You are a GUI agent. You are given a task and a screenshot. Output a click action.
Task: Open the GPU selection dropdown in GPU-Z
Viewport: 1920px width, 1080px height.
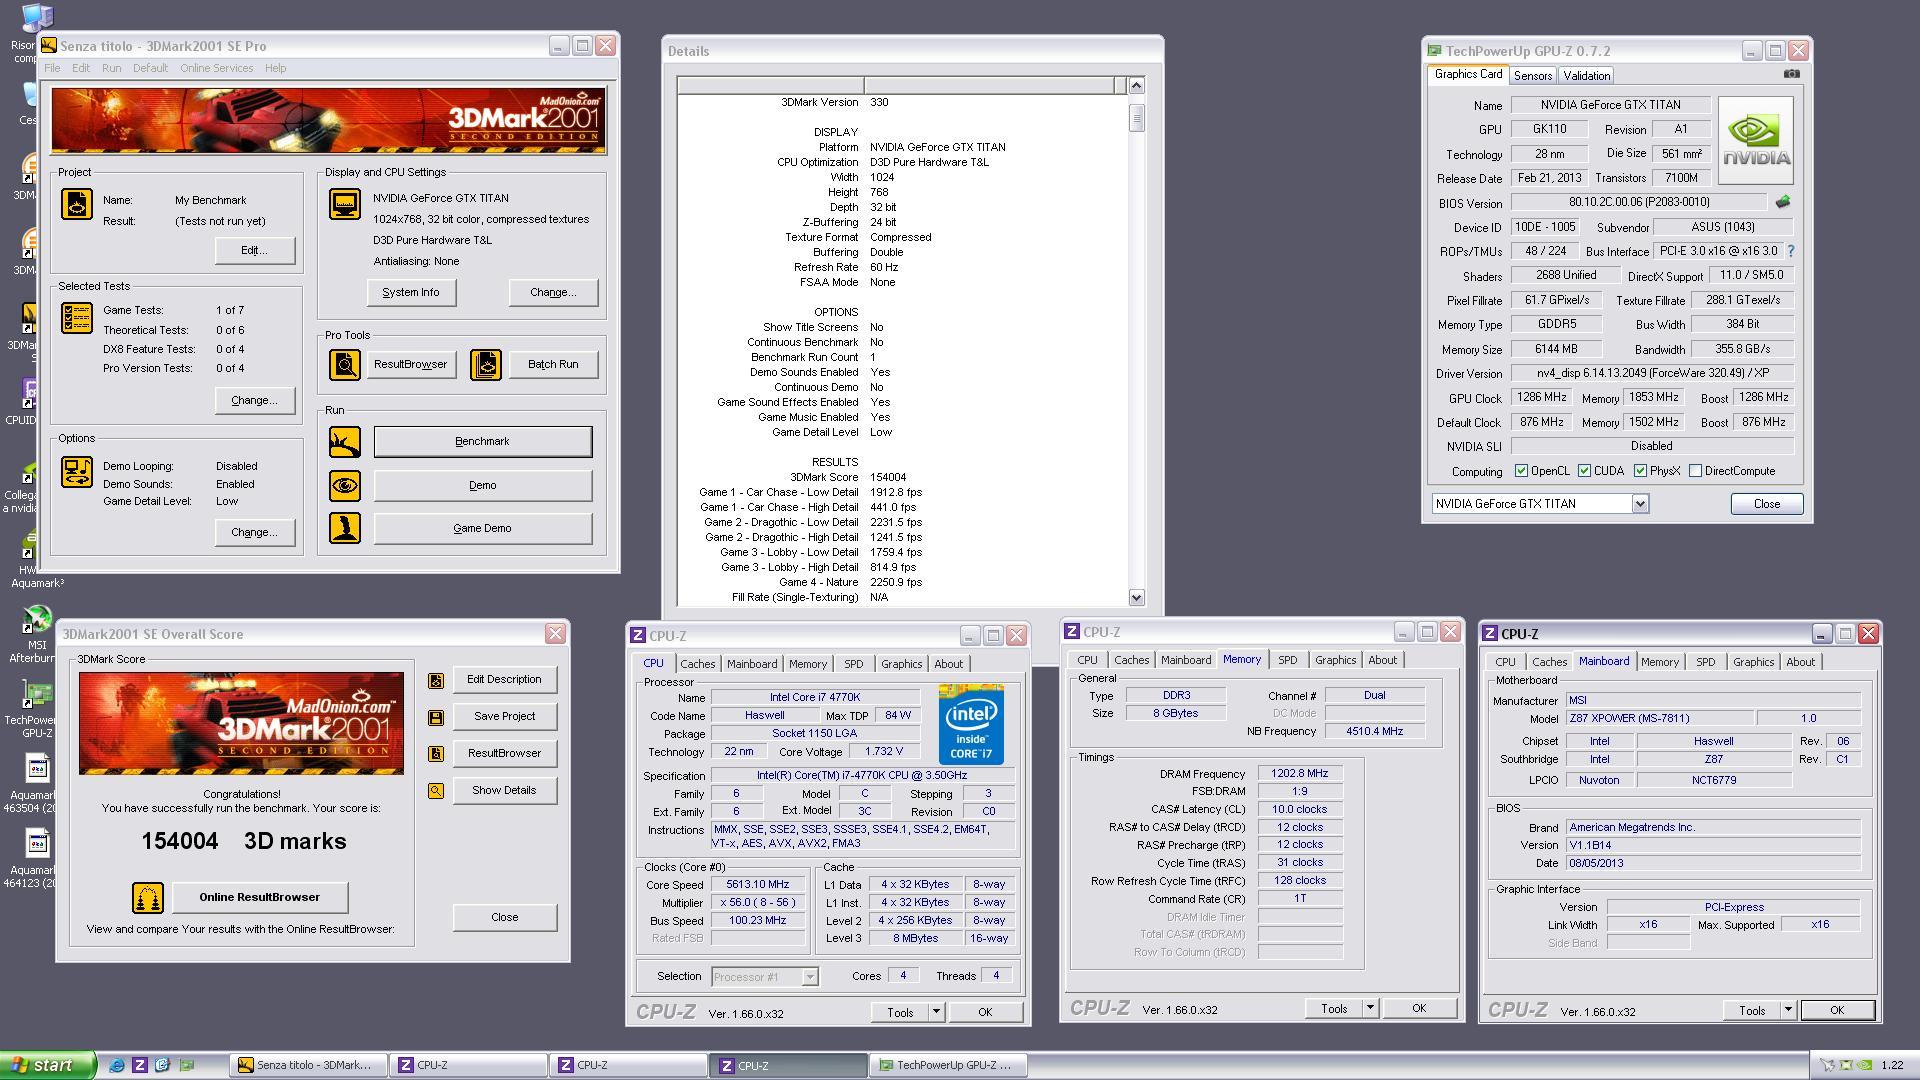click(1640, 504)
